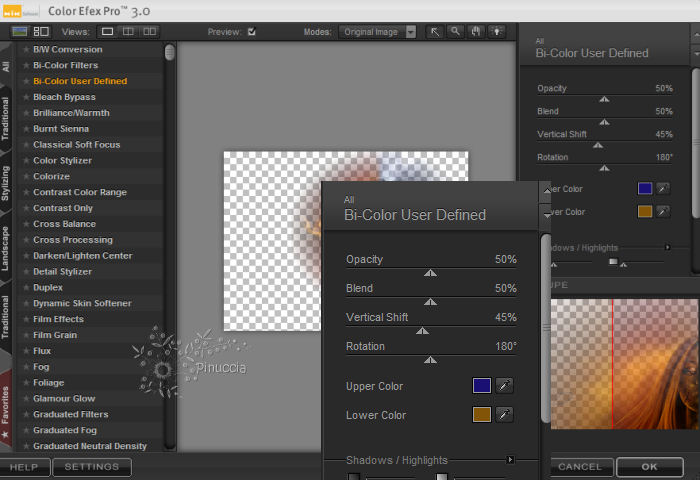Open the Modes dropdown showing Original Image
Viewport: 700px width, 480px height.
tap(378, 32)
